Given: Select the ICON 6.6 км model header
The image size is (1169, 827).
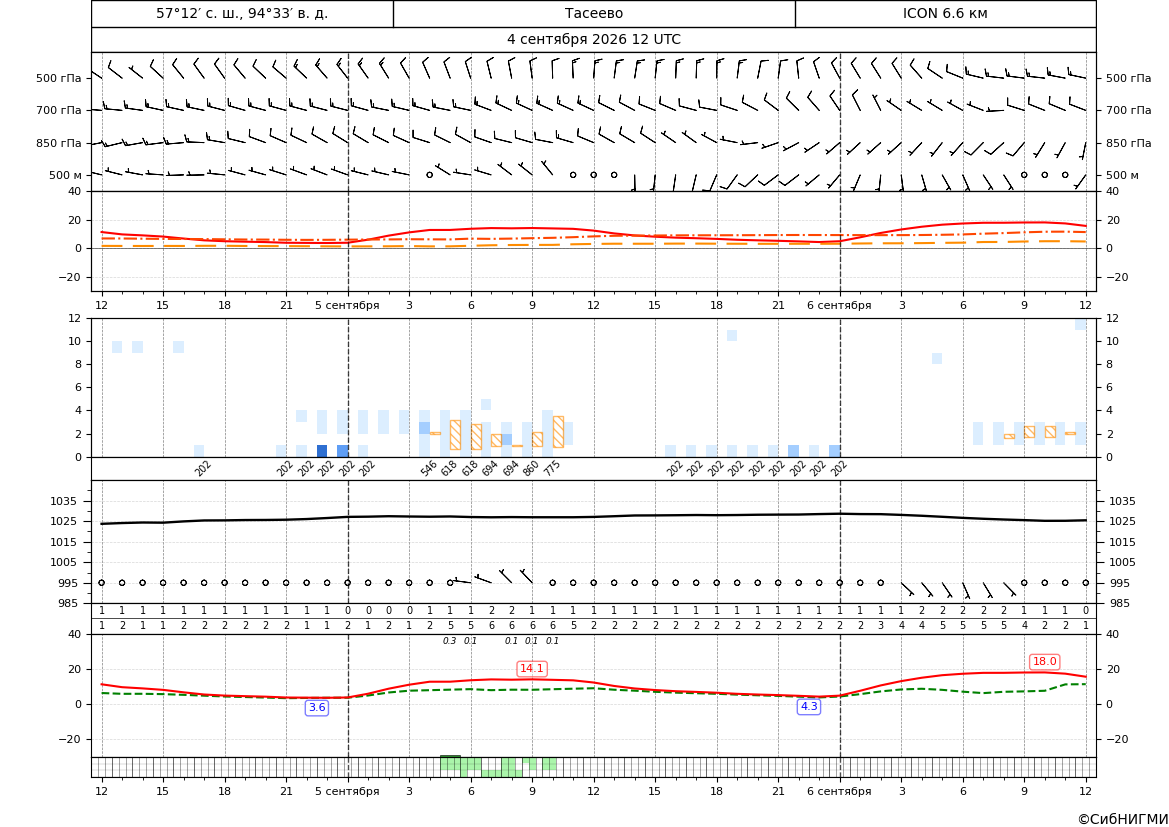Looking at the screenshot, I should [x=945, y=13].
